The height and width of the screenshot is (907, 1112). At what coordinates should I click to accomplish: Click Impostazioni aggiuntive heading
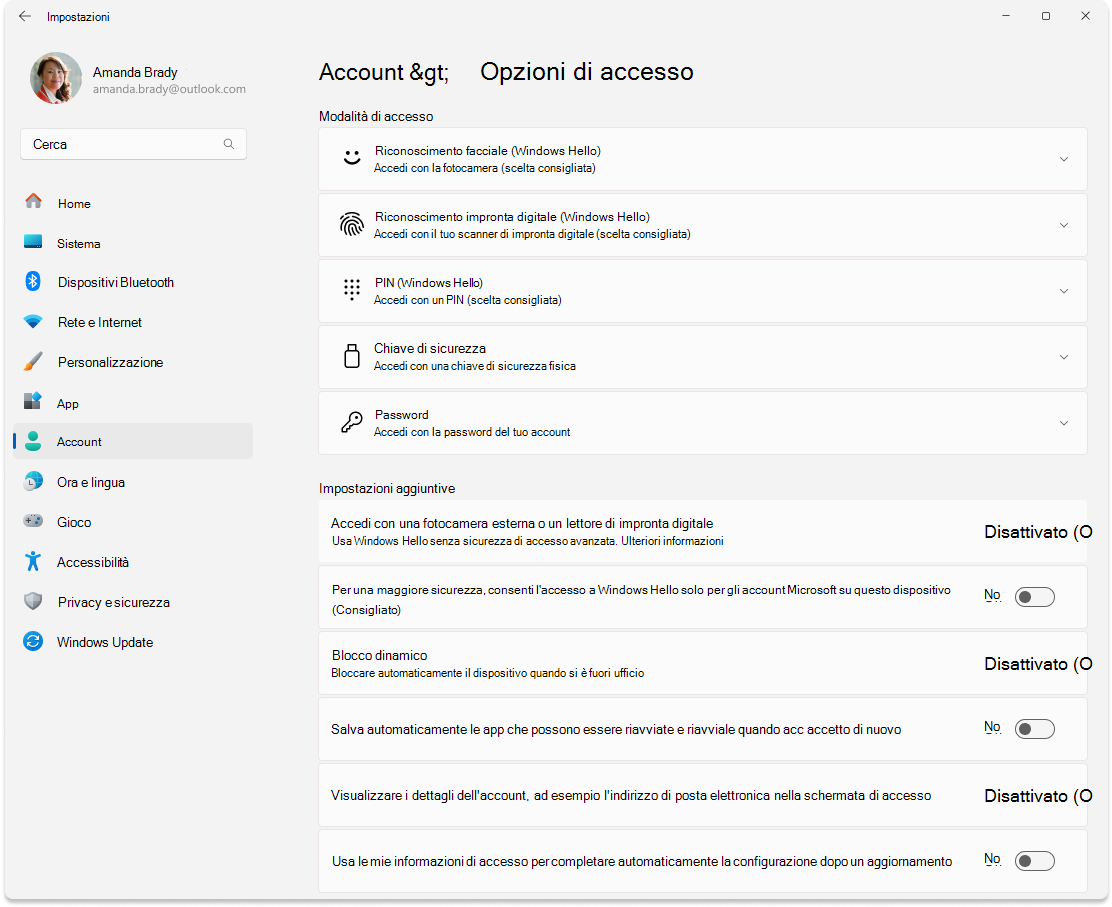[x=387, y=488]
